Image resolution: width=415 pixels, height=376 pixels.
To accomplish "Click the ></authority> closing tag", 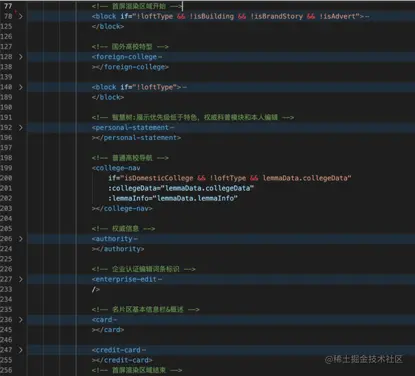I will (x=118, y=249).
